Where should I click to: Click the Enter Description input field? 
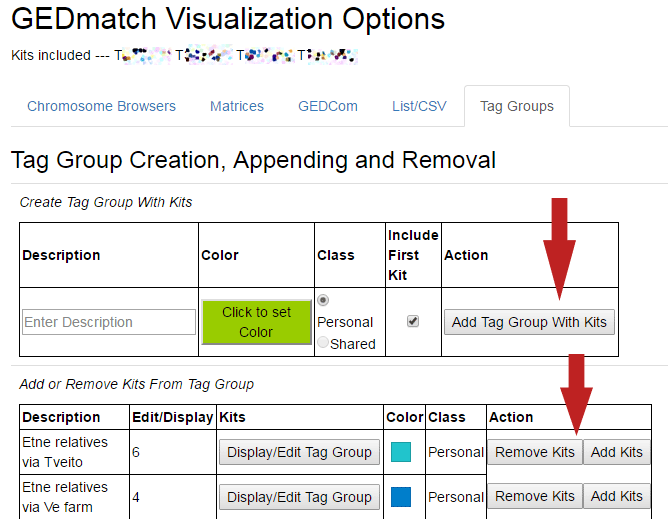(x=109, y=322)
